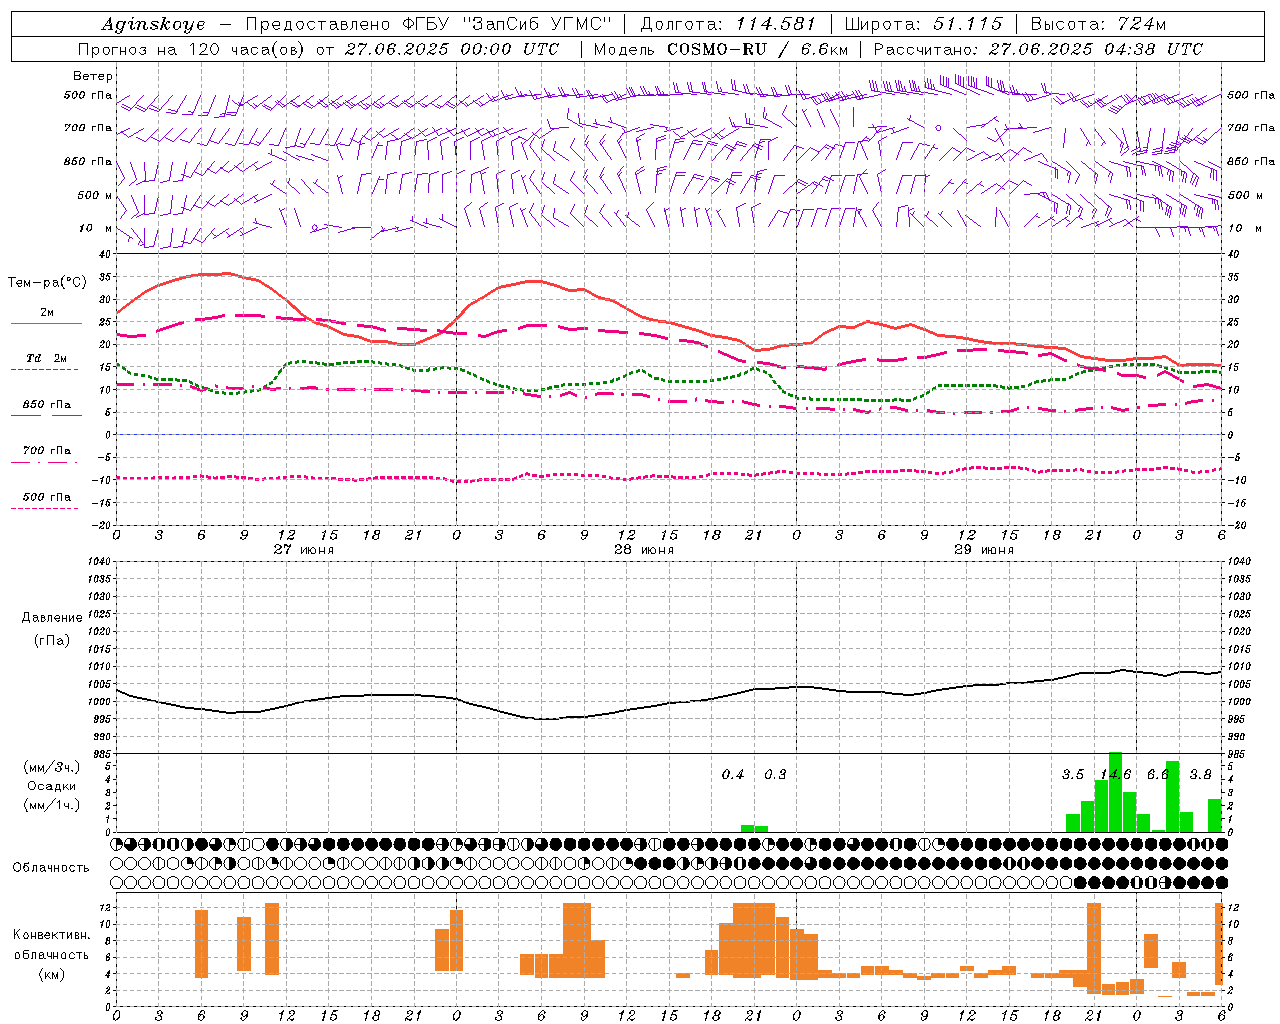The width and height of the screenshot is (1280, 1024).
Task: Select the "Долгота: 114.581" header field
Action: 728,24
